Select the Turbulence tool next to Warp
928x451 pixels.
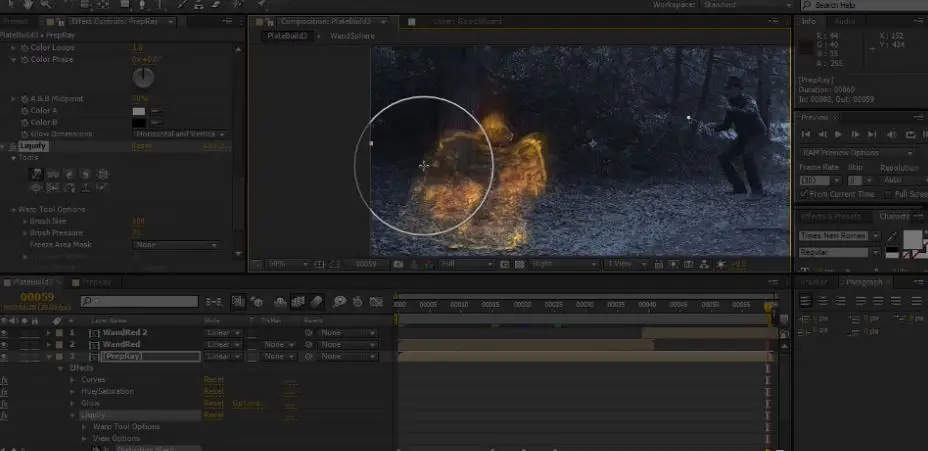[x=53, y=174]
